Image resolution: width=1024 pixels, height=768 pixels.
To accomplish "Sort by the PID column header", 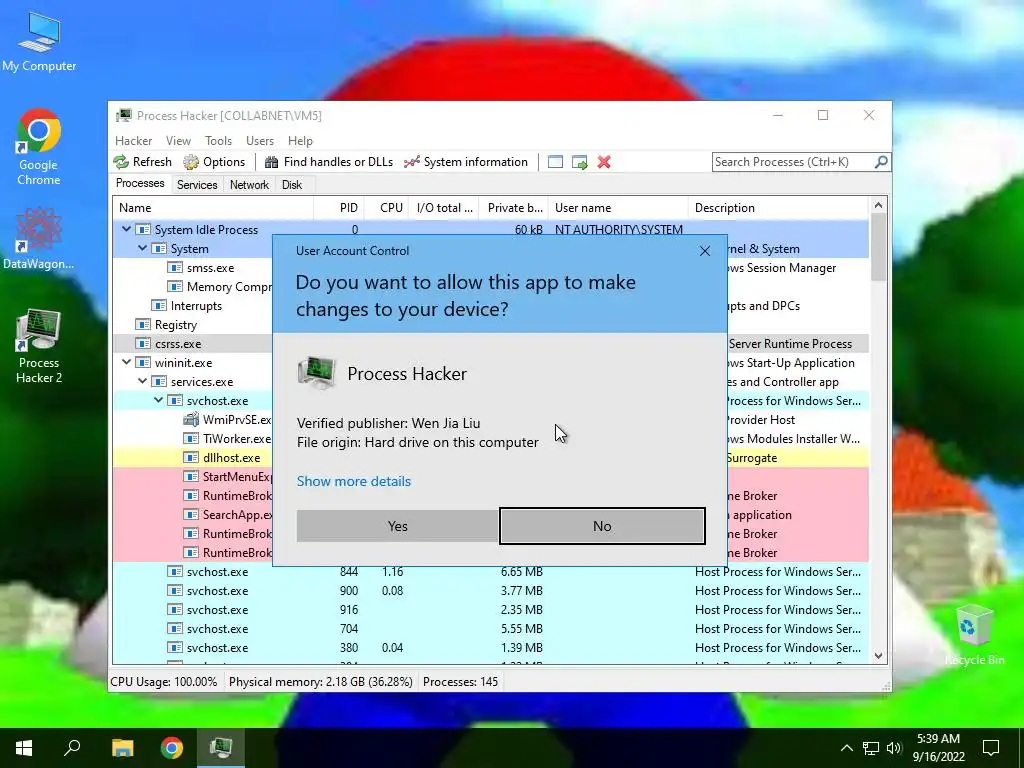I will click(x=339, y=208).
